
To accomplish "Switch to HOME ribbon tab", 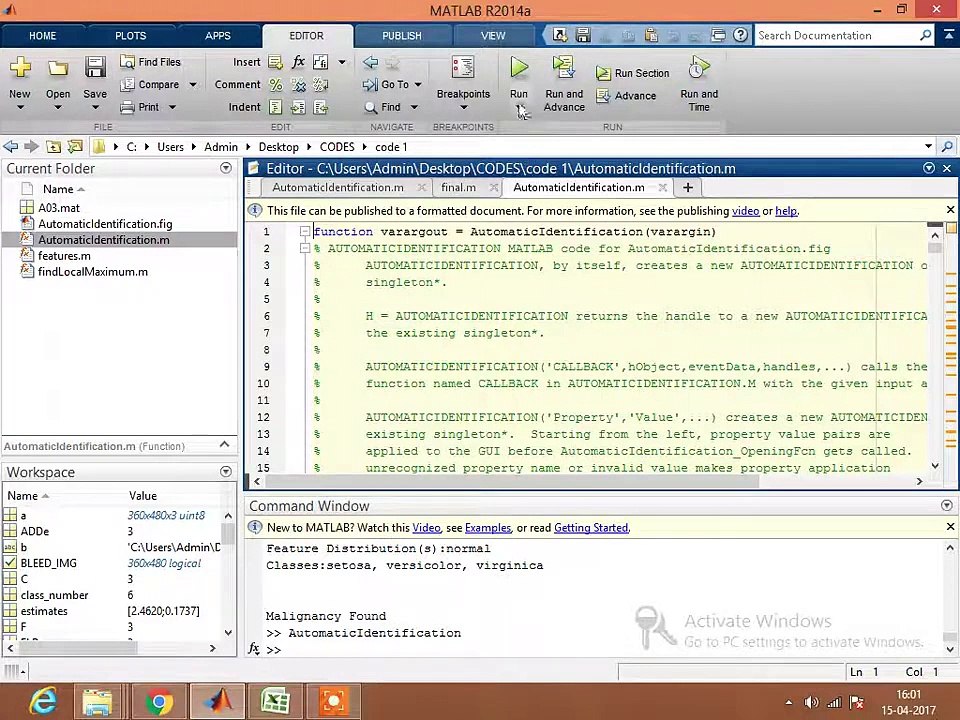I will (x=42, y=36).
